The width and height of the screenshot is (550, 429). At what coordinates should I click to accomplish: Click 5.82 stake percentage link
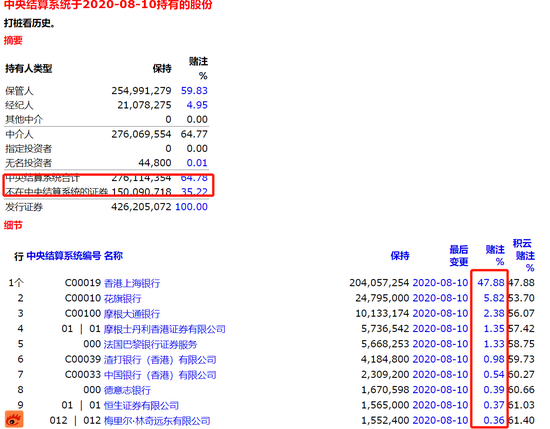[494, 298]
